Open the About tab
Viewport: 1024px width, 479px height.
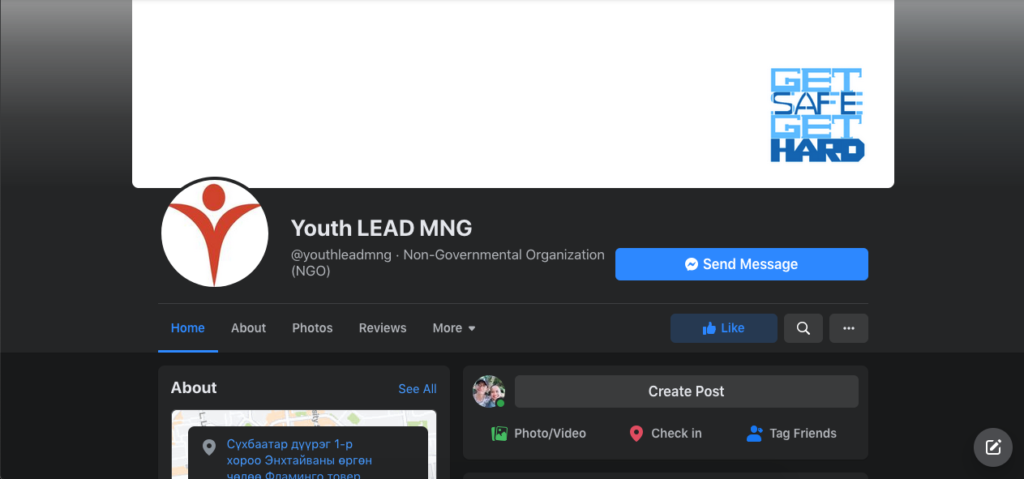tap(248, 328)
